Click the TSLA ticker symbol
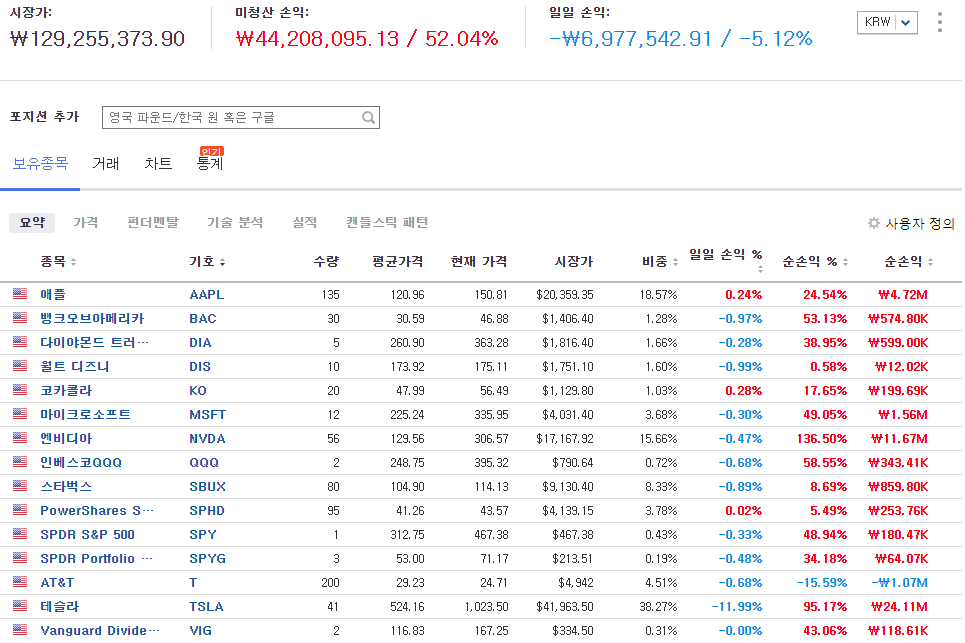The width and height of the screenshot is (965, 643). pyautogui.click(x=206, y=607)
